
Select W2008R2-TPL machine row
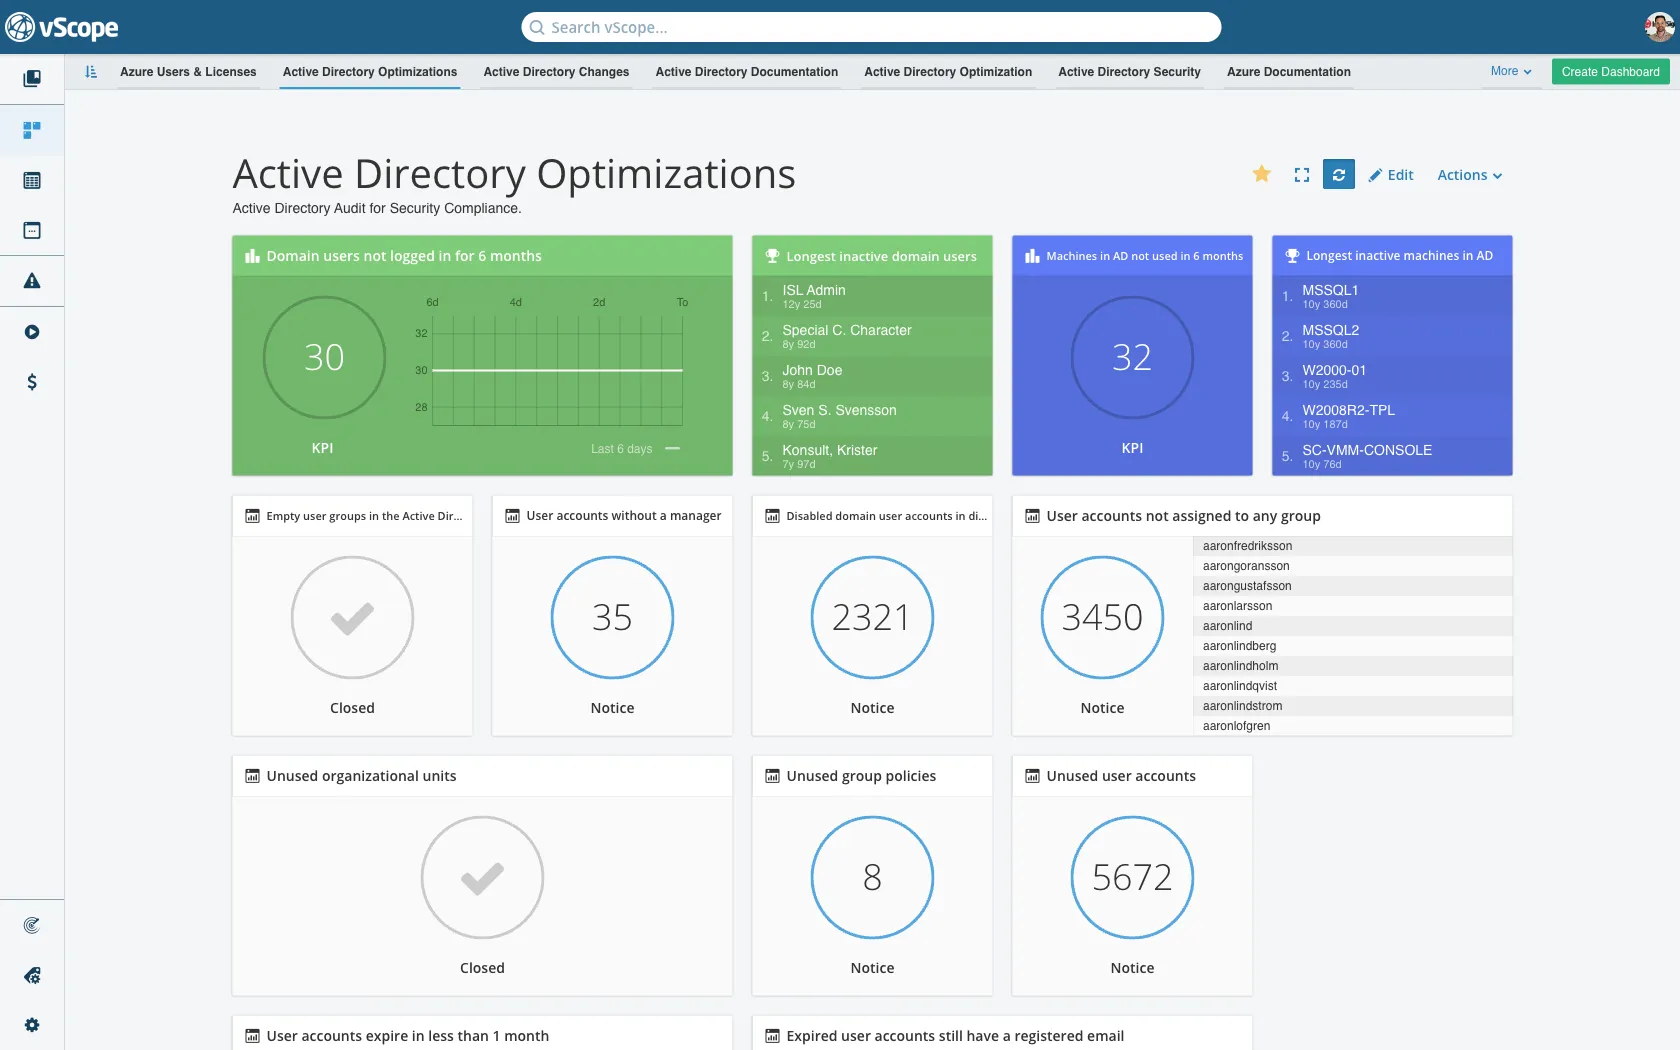tap(1392, 416)
